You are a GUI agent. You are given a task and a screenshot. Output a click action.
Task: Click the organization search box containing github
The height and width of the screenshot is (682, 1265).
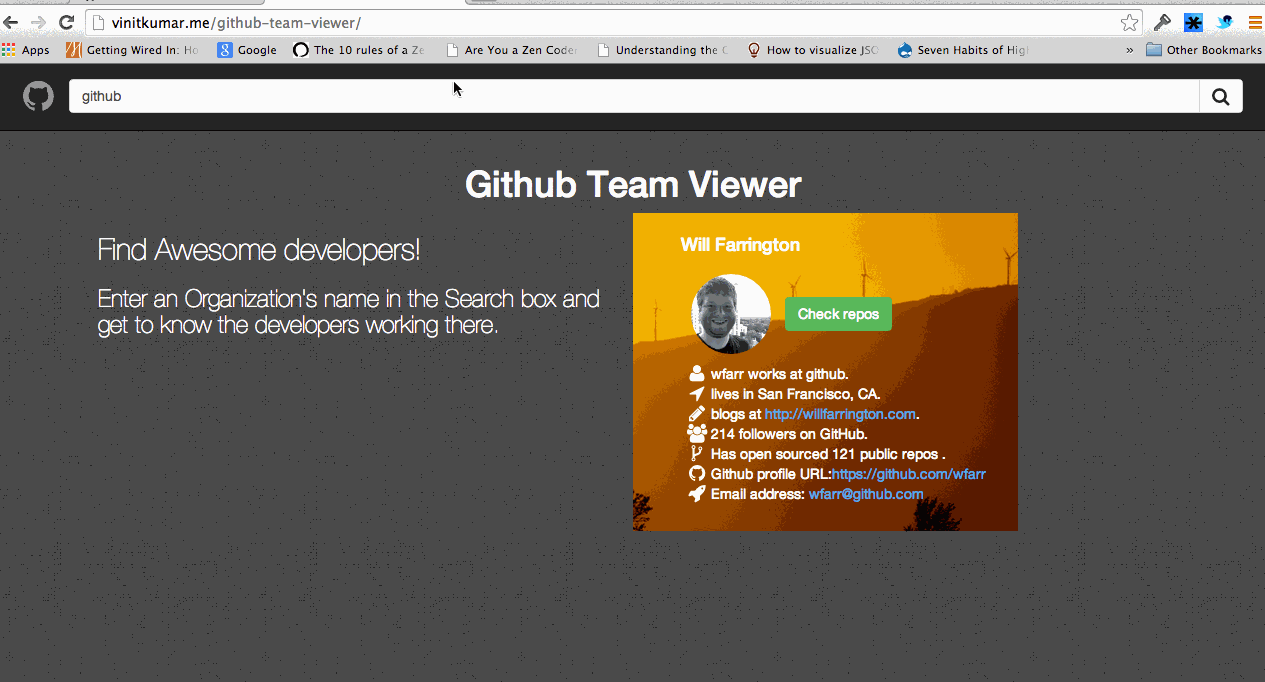(x=633, y=96)
